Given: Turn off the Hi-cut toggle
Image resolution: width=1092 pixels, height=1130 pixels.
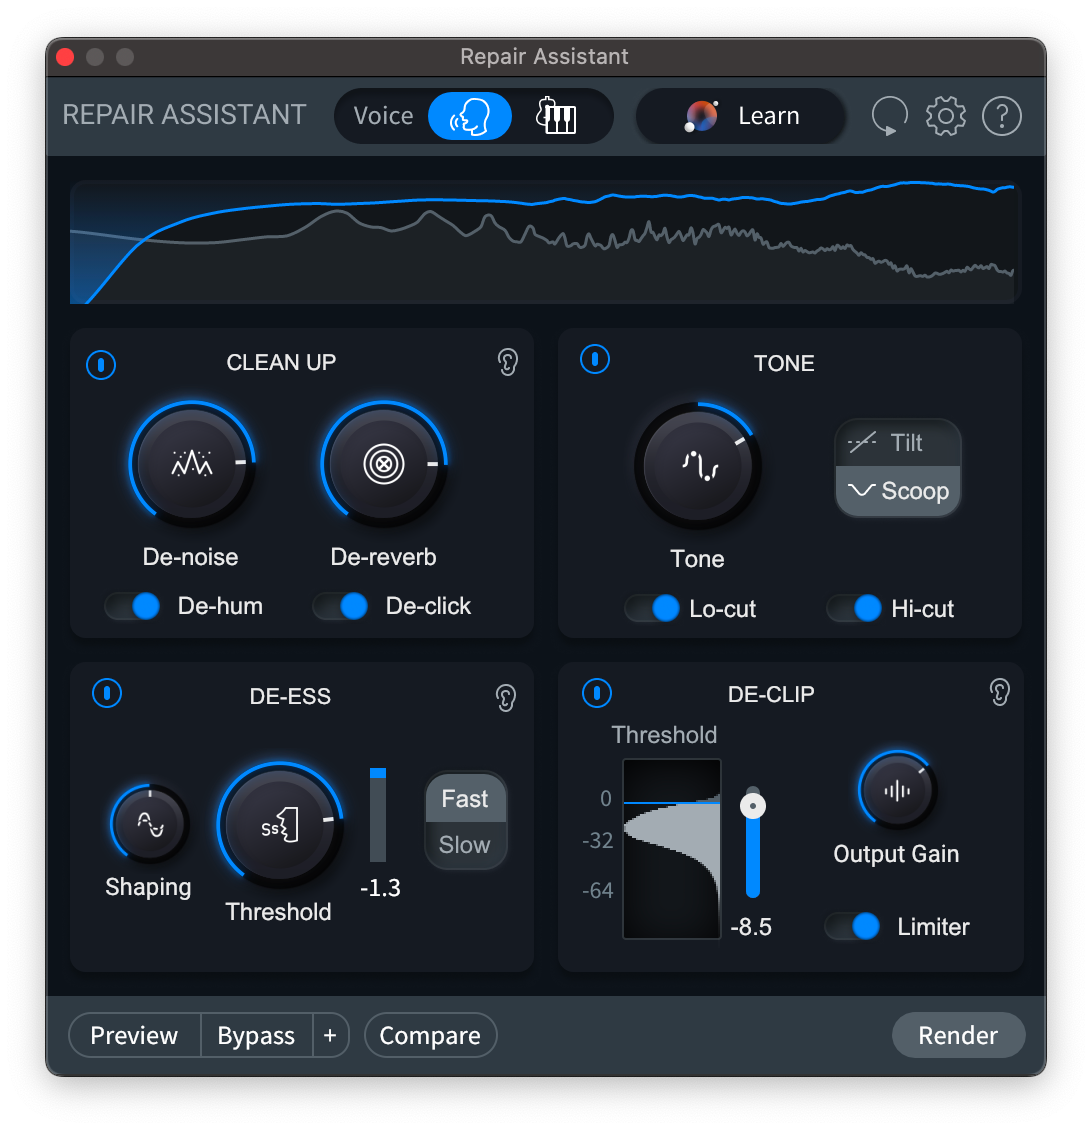Looking at the screenshot, I should click(x=855, y=608).
